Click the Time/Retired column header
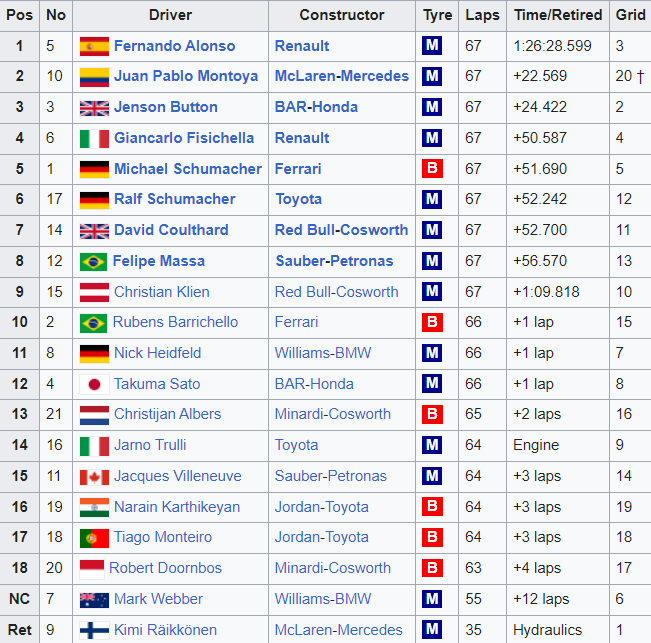This screenshot has width=651, height=643. [558, 15]
